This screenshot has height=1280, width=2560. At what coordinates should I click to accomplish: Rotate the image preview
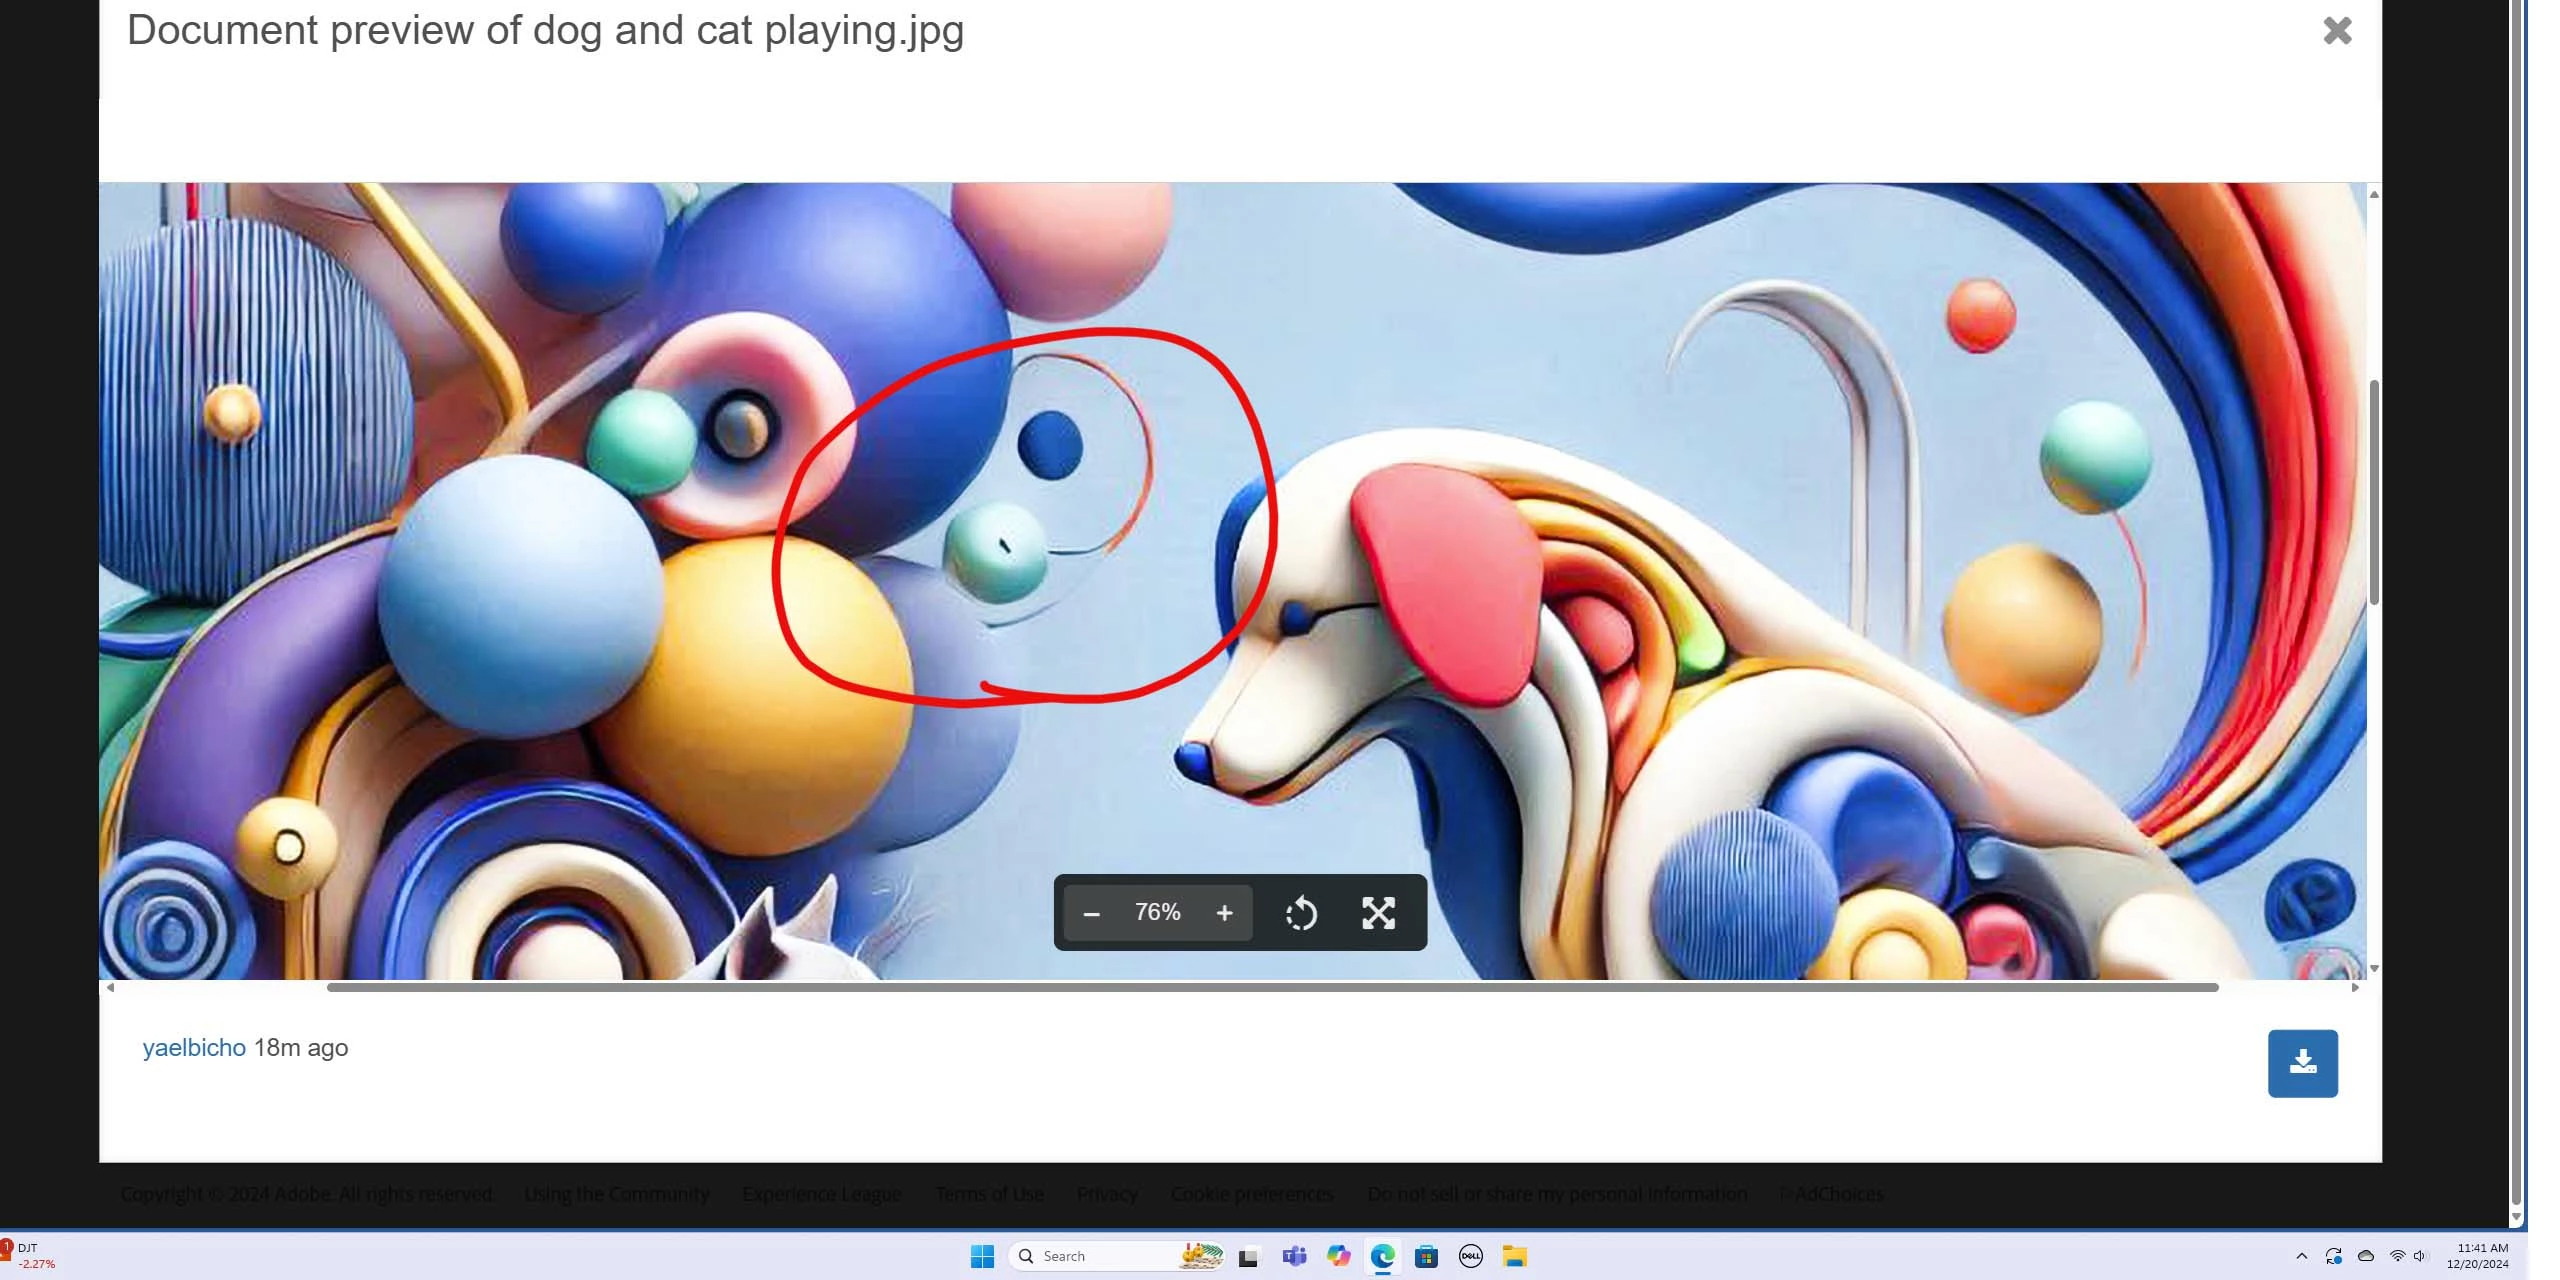point(1301,913)
